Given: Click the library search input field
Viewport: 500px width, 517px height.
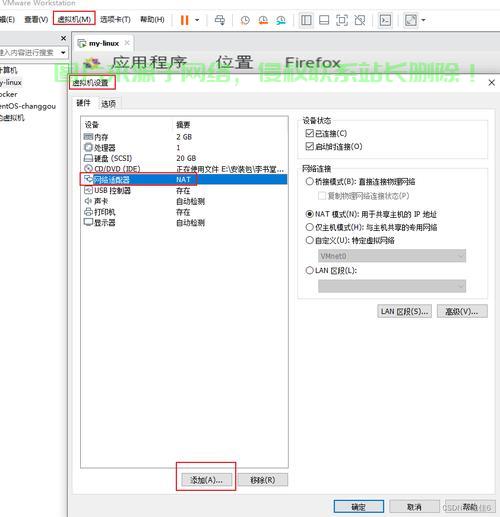Looking at the screenshot, I should (x=28, y=53).
